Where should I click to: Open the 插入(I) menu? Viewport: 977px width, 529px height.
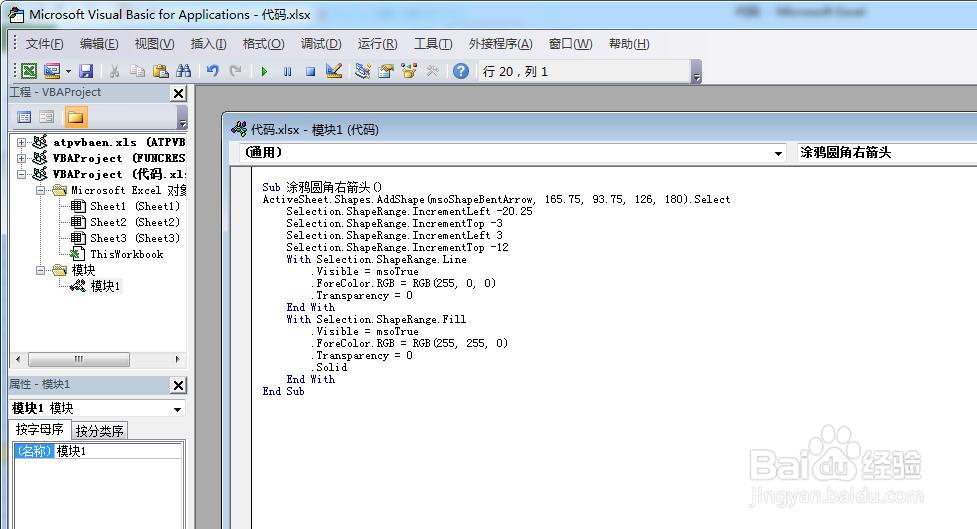[208, 44]
